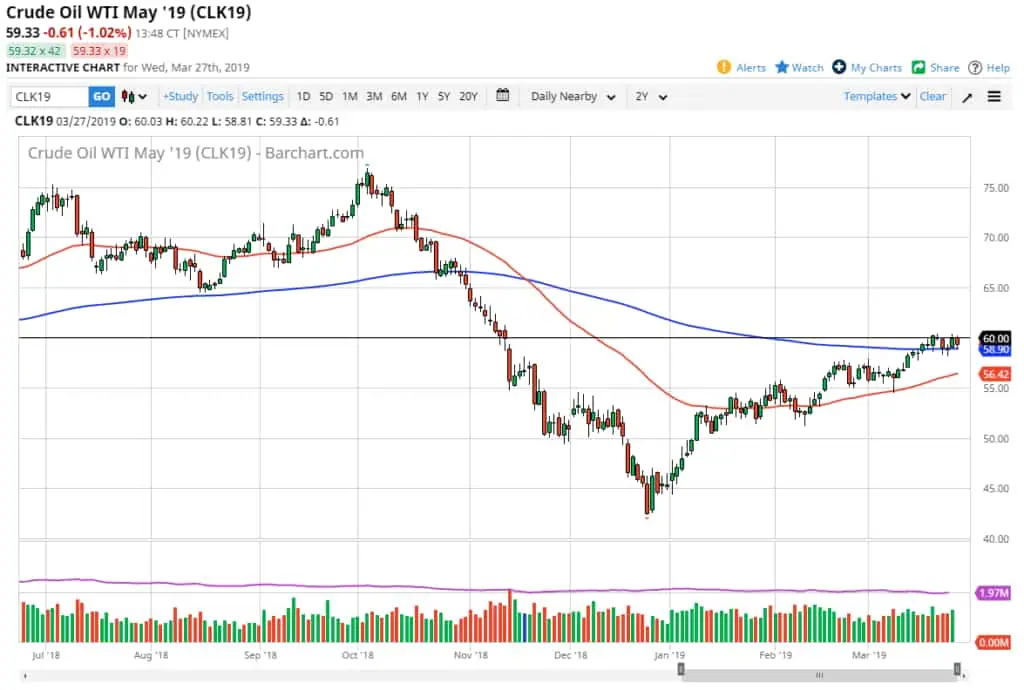Open the hamburger menu icon

[x=994, y=97]
